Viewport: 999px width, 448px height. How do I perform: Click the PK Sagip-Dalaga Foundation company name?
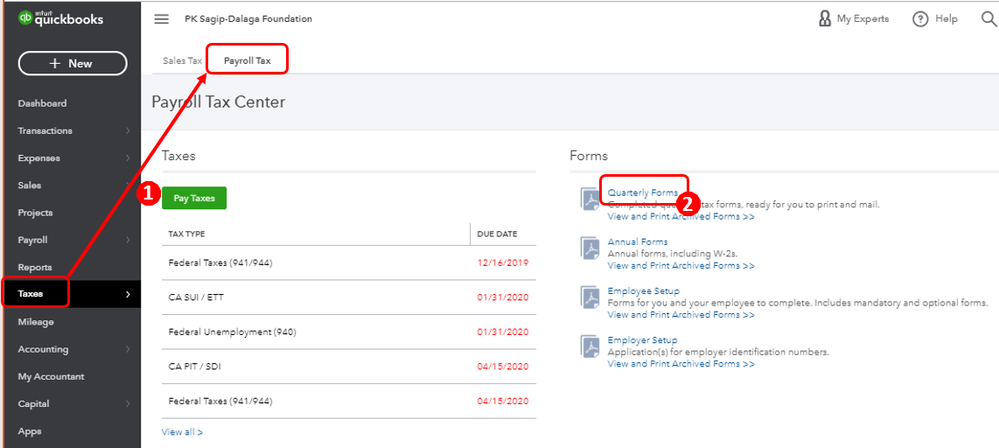point(248,19)
